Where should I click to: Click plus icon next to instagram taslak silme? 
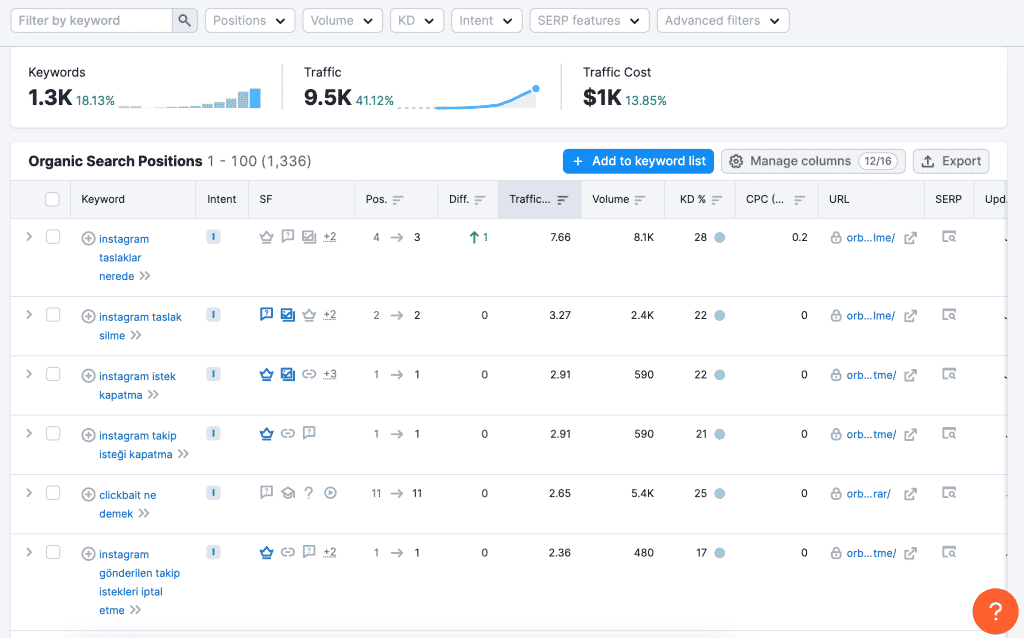point(88,317)
